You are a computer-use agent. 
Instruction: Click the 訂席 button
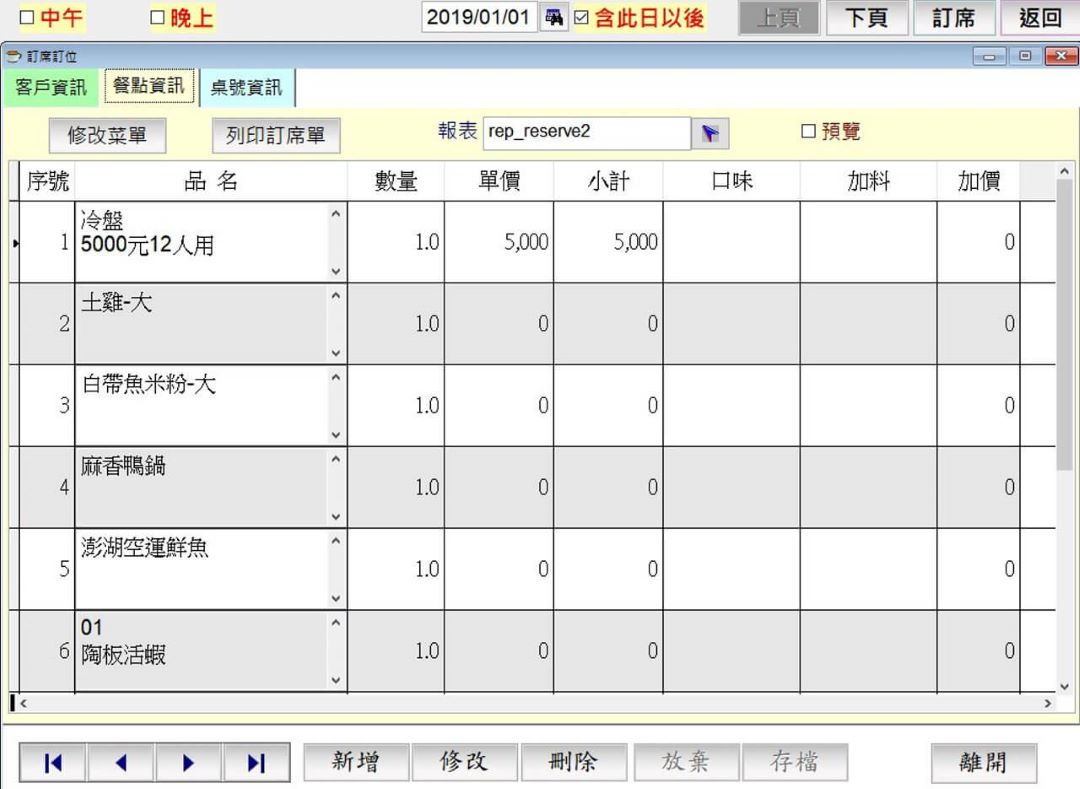[x=954, y=17]
